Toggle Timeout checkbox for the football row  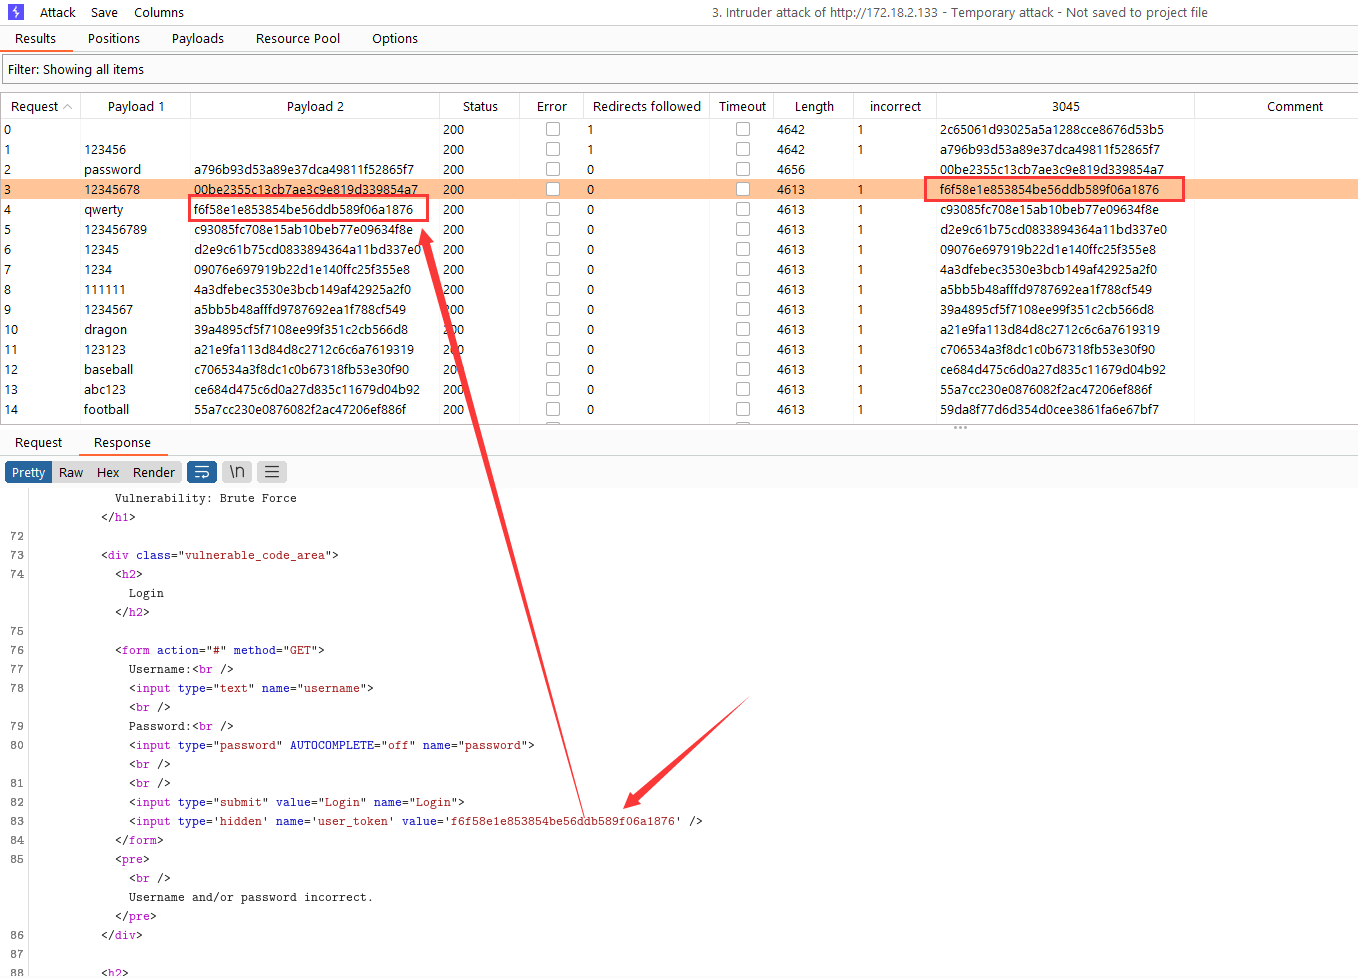click(743, 409)
